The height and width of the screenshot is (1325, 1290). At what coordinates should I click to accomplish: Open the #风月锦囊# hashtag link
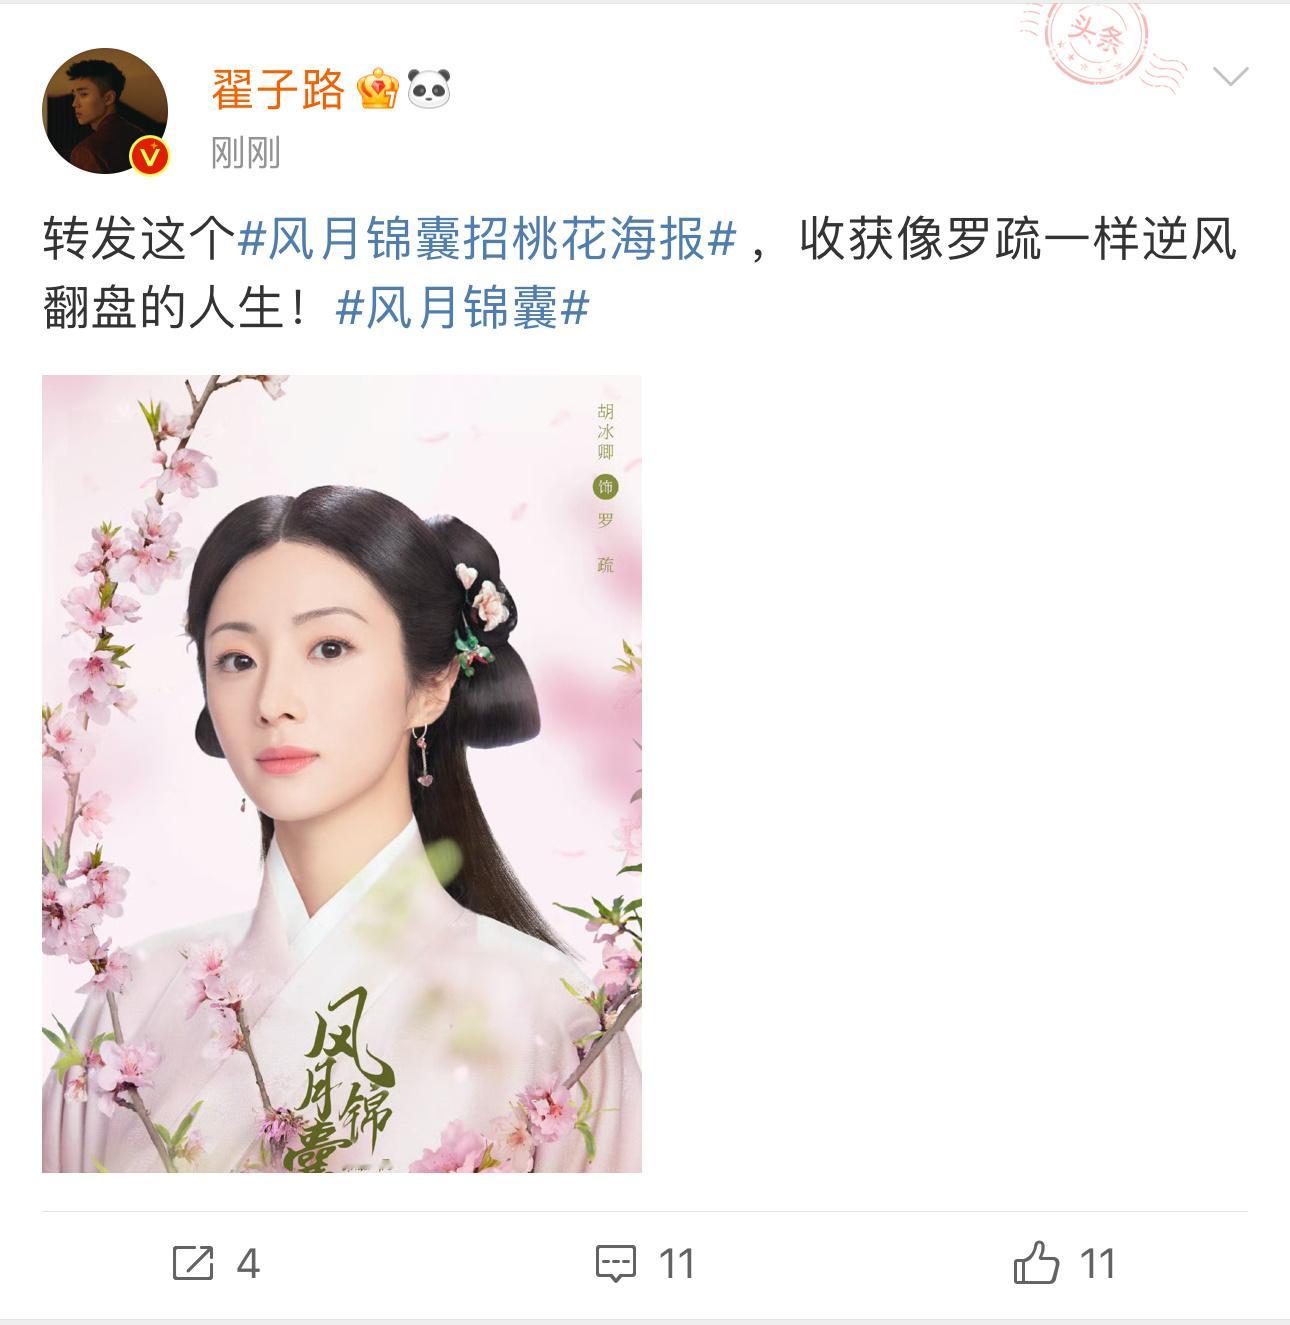pos(462,308)
